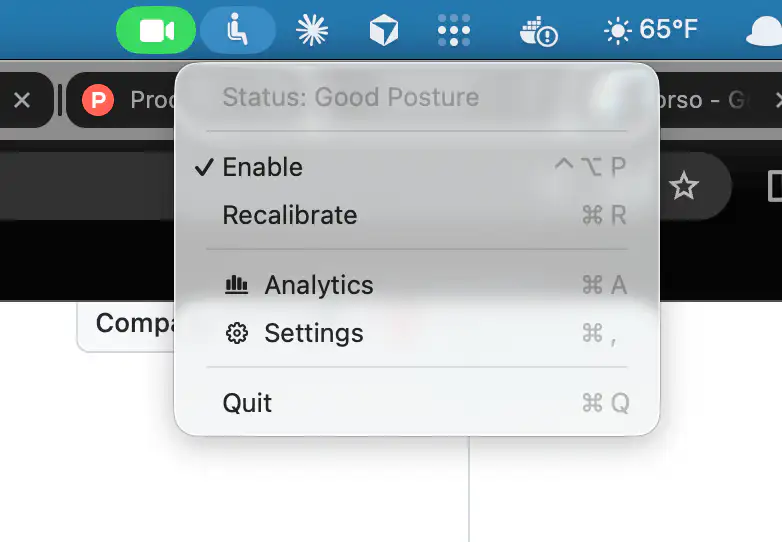Viewport: 782px width, 542px height.
Task: Open Analytics from the posture menu
Action: point(318,285)
